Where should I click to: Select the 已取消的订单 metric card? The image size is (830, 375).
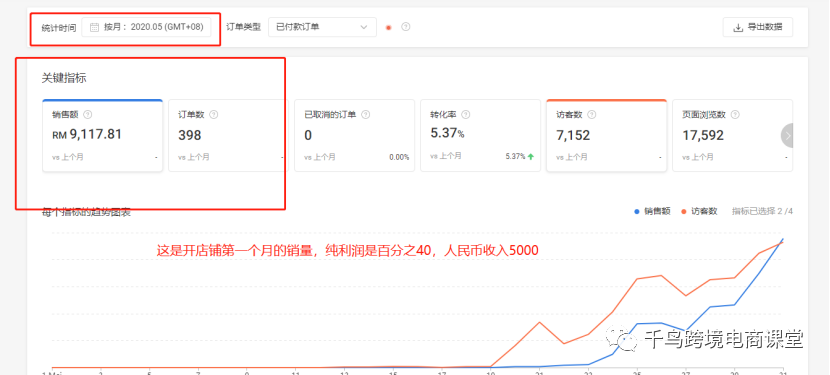pos(354,135)
